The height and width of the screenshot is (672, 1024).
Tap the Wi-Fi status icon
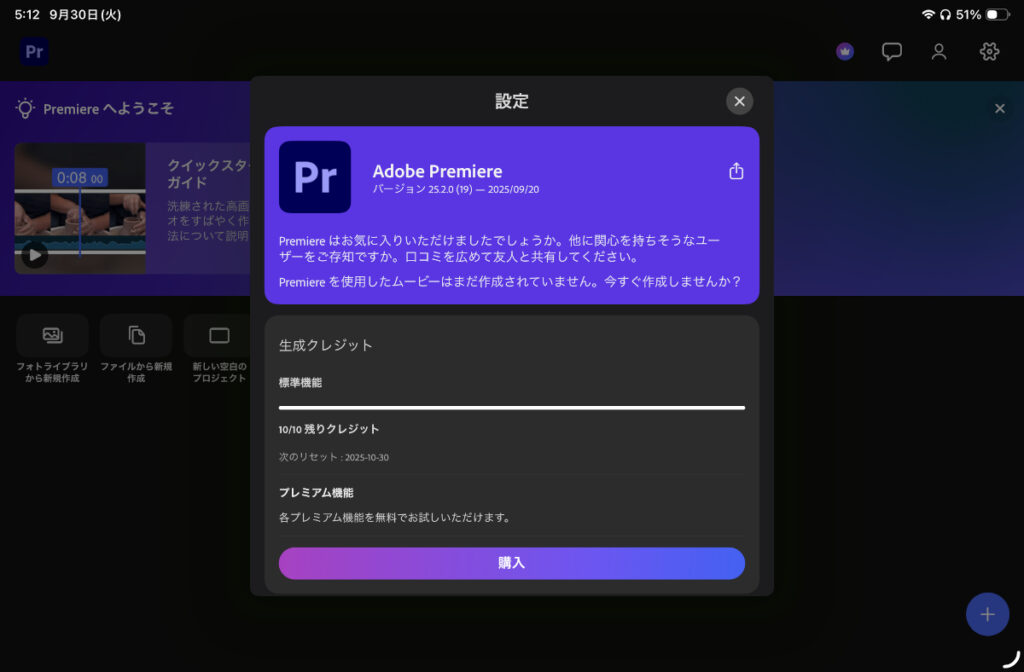pos(927,14)
